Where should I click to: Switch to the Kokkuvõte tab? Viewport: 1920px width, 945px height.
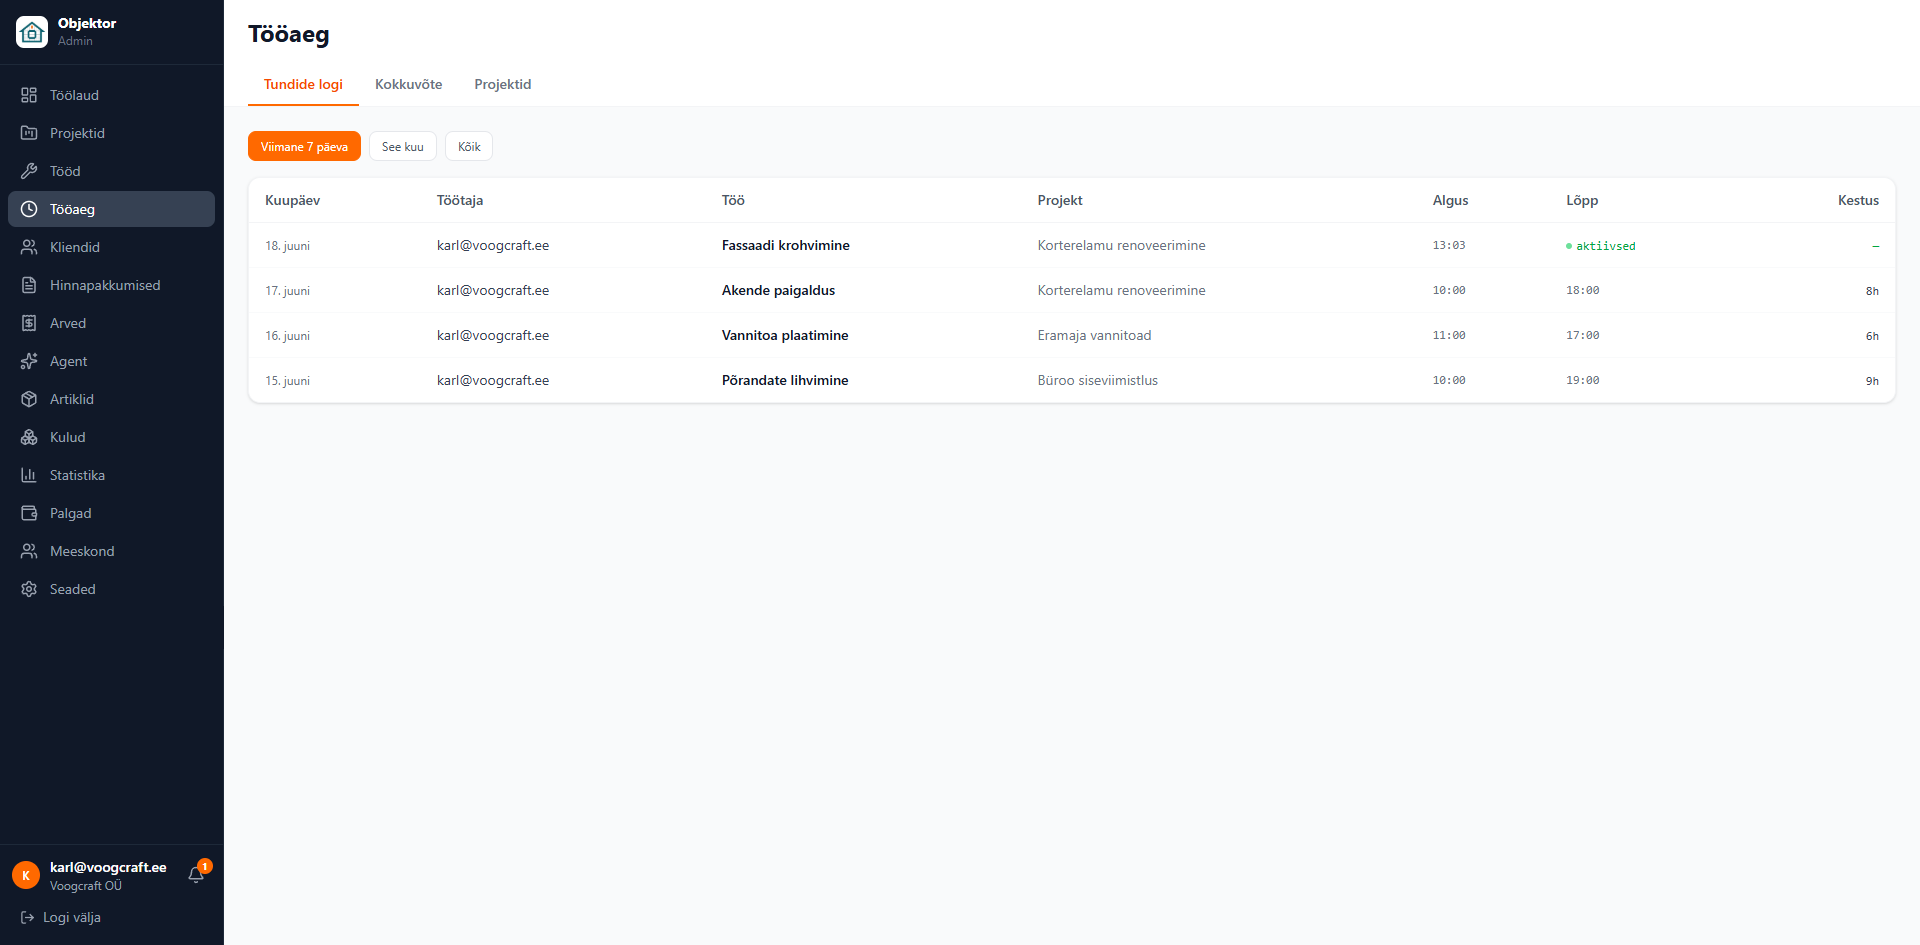pos(408,84)
